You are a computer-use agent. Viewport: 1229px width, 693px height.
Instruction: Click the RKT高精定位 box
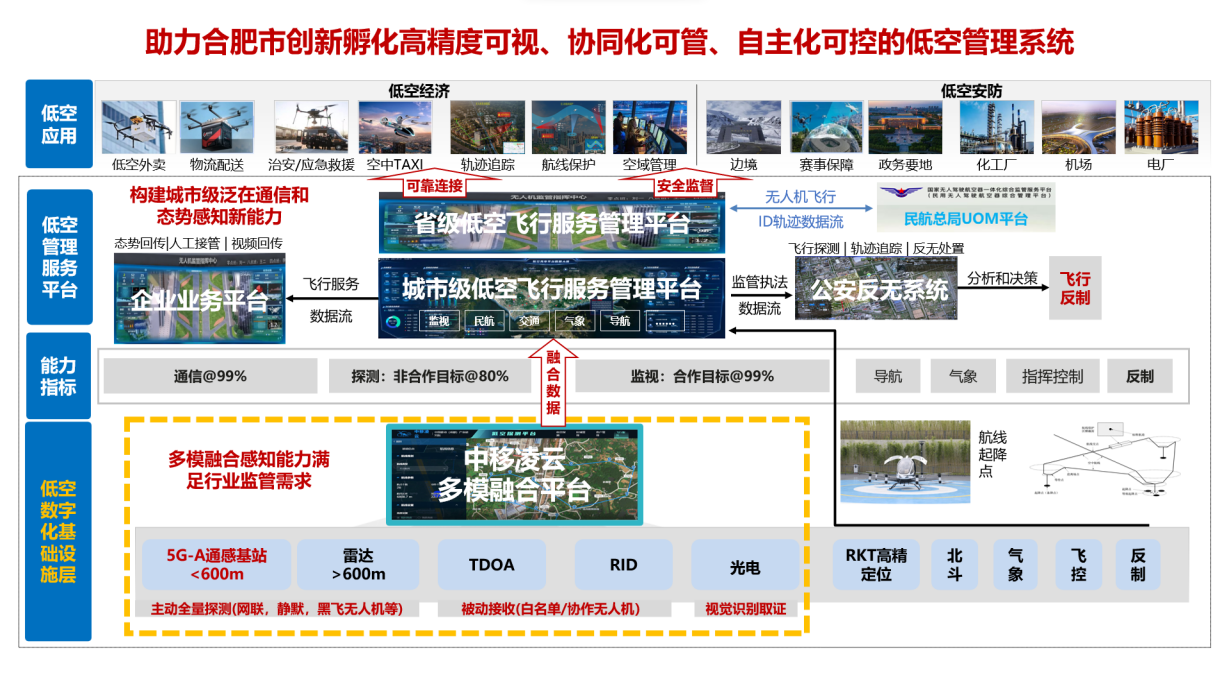click(x=876, y=565)
